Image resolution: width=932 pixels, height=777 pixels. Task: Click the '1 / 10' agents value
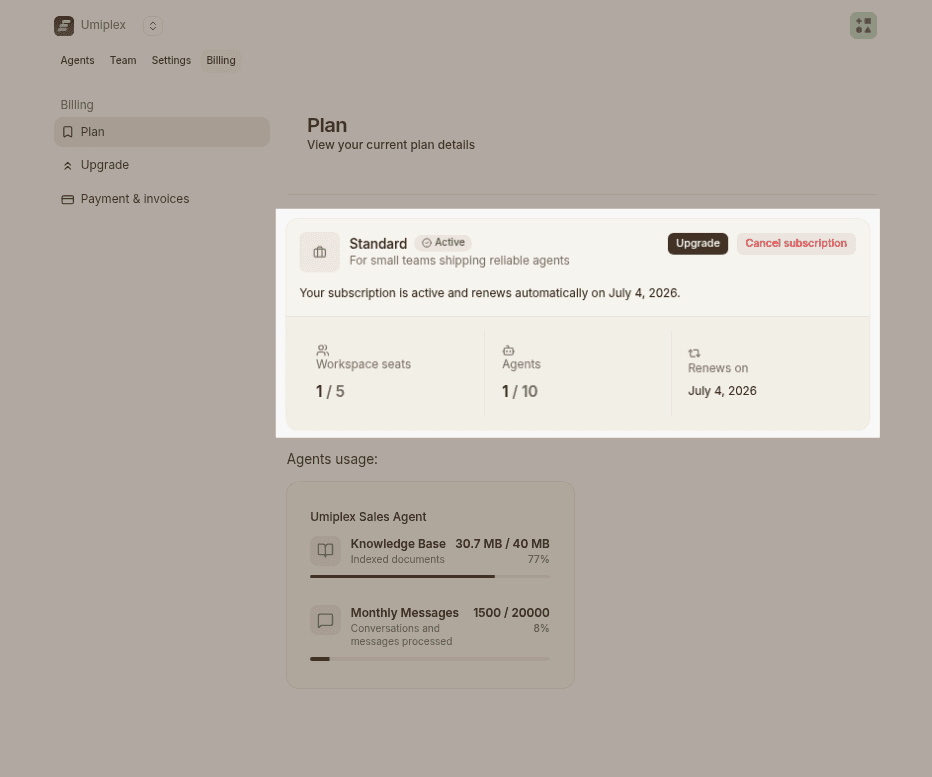(520, 391)
